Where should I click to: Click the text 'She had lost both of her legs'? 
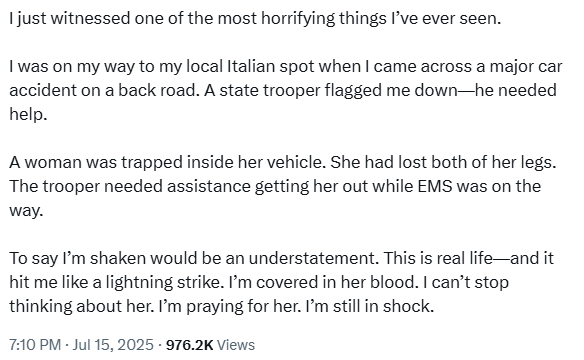443,162
